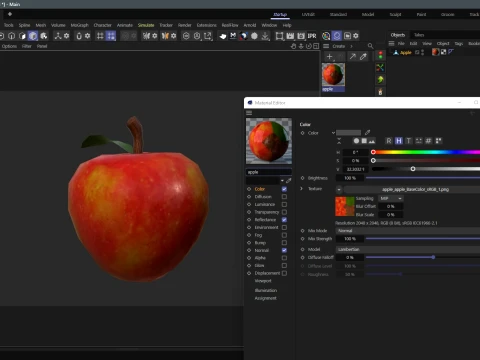Screen dimensions: 480x360
Task: Click the Diffuse Falloff slider handle
Action: click(x=433, y=257)
